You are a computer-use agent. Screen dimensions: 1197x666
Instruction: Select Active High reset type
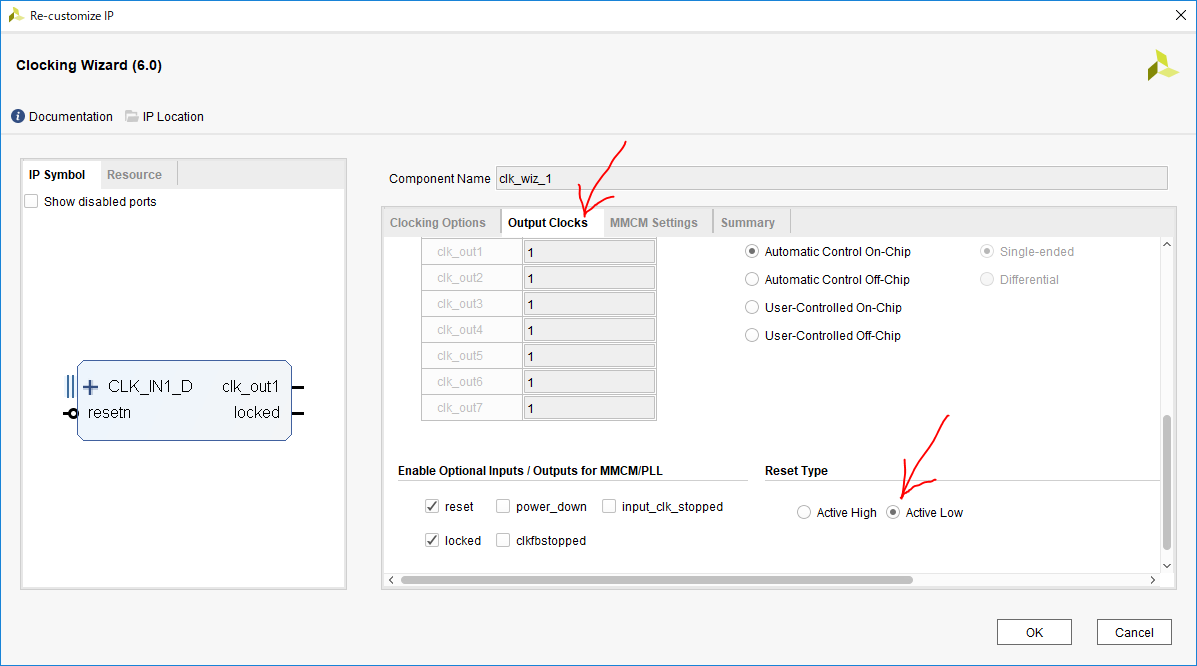pyautogui.click(x=804, y=513)
